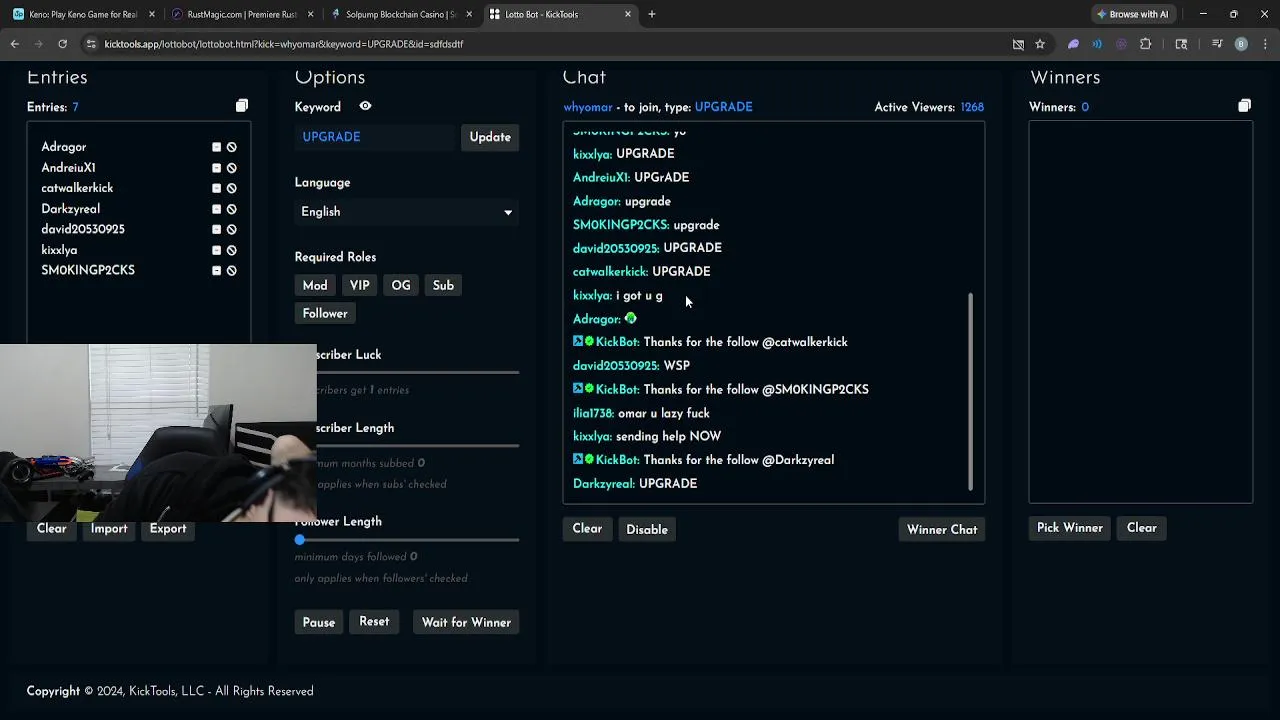Screen dimensions: 1280x720
Task: Click the Follower Length slider handle
Action: click(299, 540)
